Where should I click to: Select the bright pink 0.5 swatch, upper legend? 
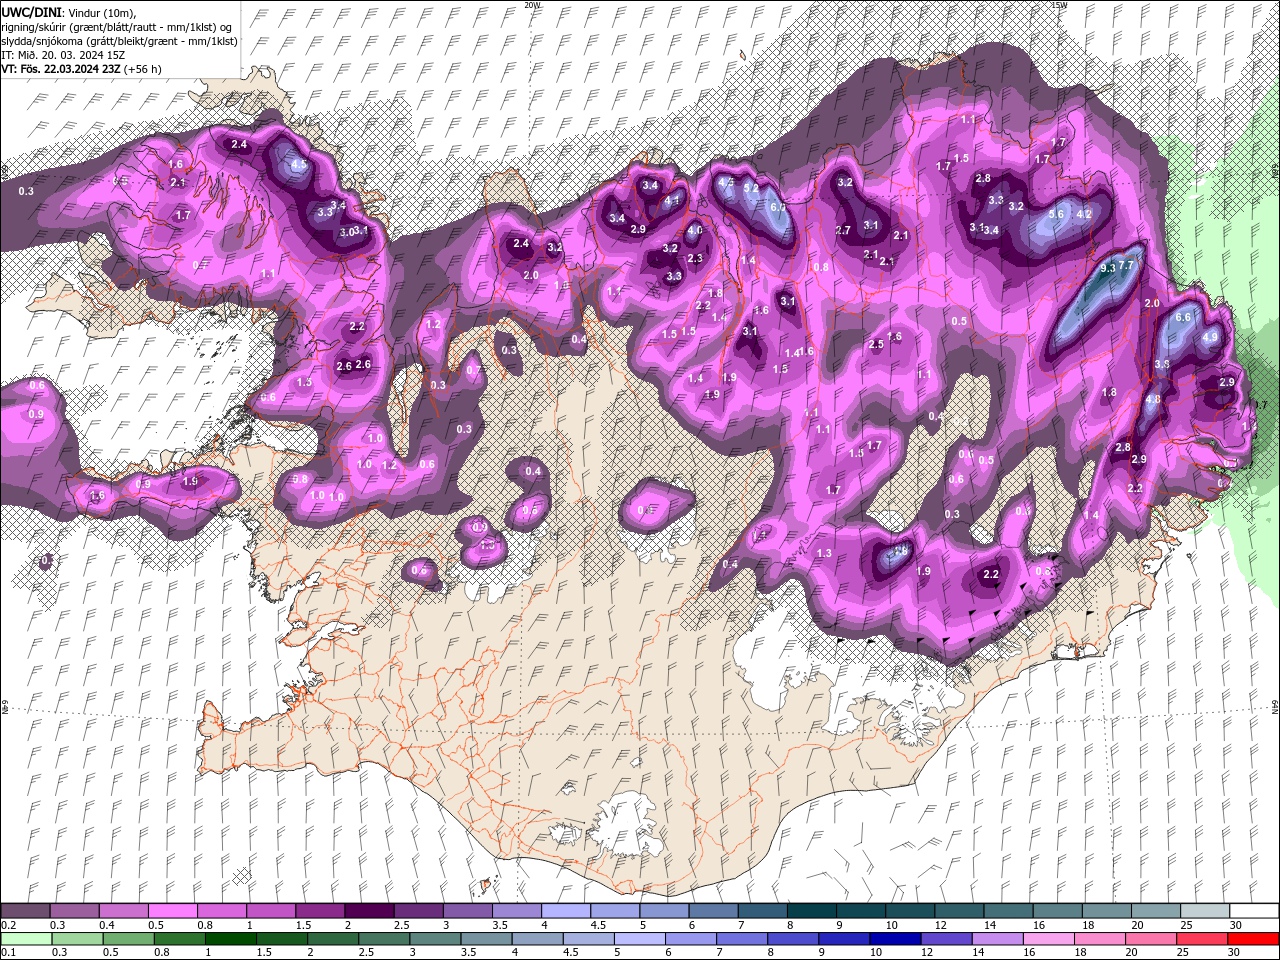tap(172, 911)
